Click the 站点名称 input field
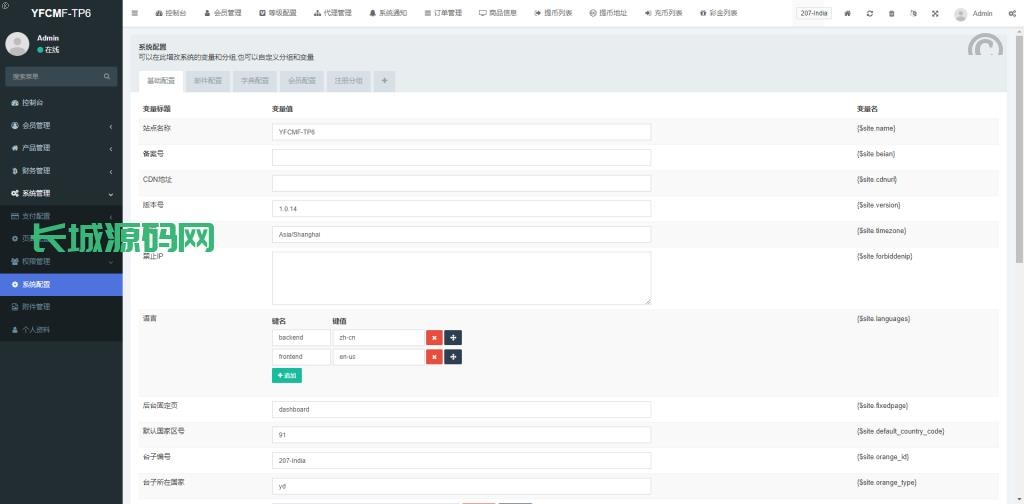 coord(461,131)
